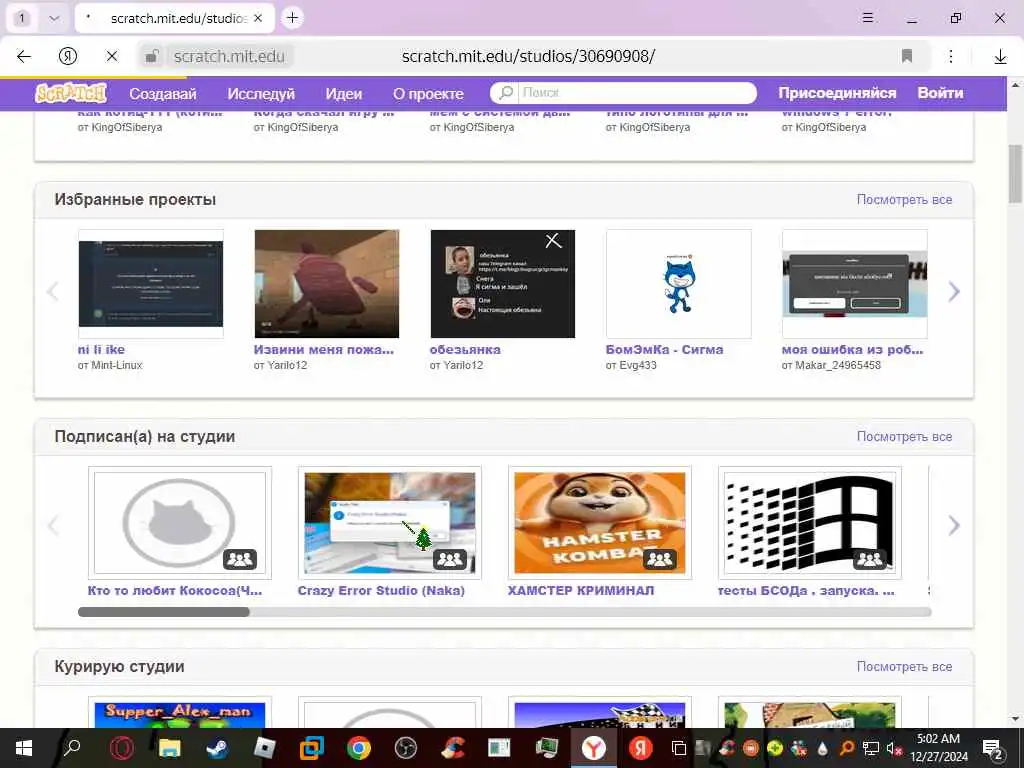Screen dimensions: 1024x768
Task: Stop page loading with the X button
Action: tap(112, 56)
